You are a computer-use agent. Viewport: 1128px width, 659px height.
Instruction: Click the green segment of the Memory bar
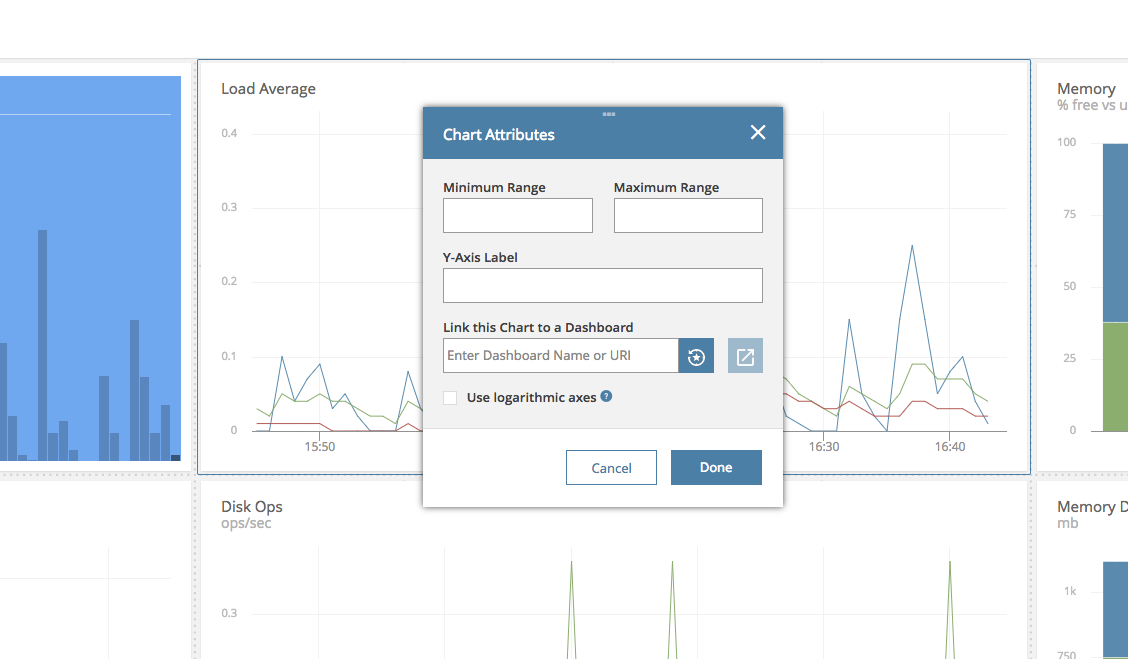click(x=1115, y=376)
